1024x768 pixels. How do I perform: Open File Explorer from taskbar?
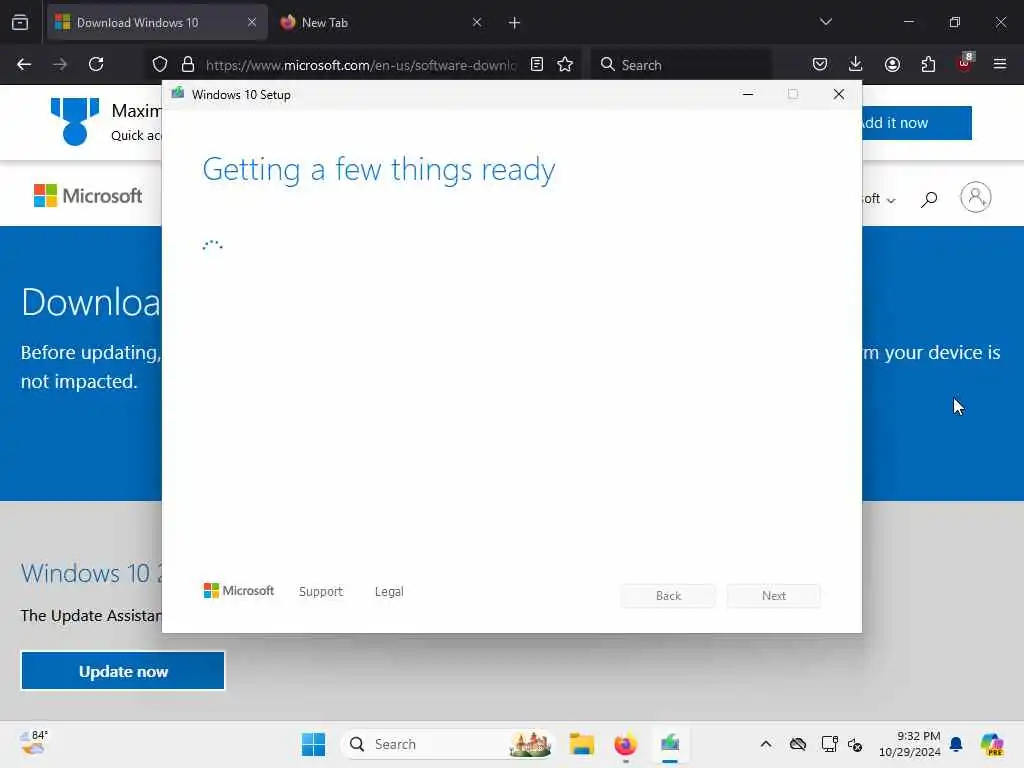(581, 744)
